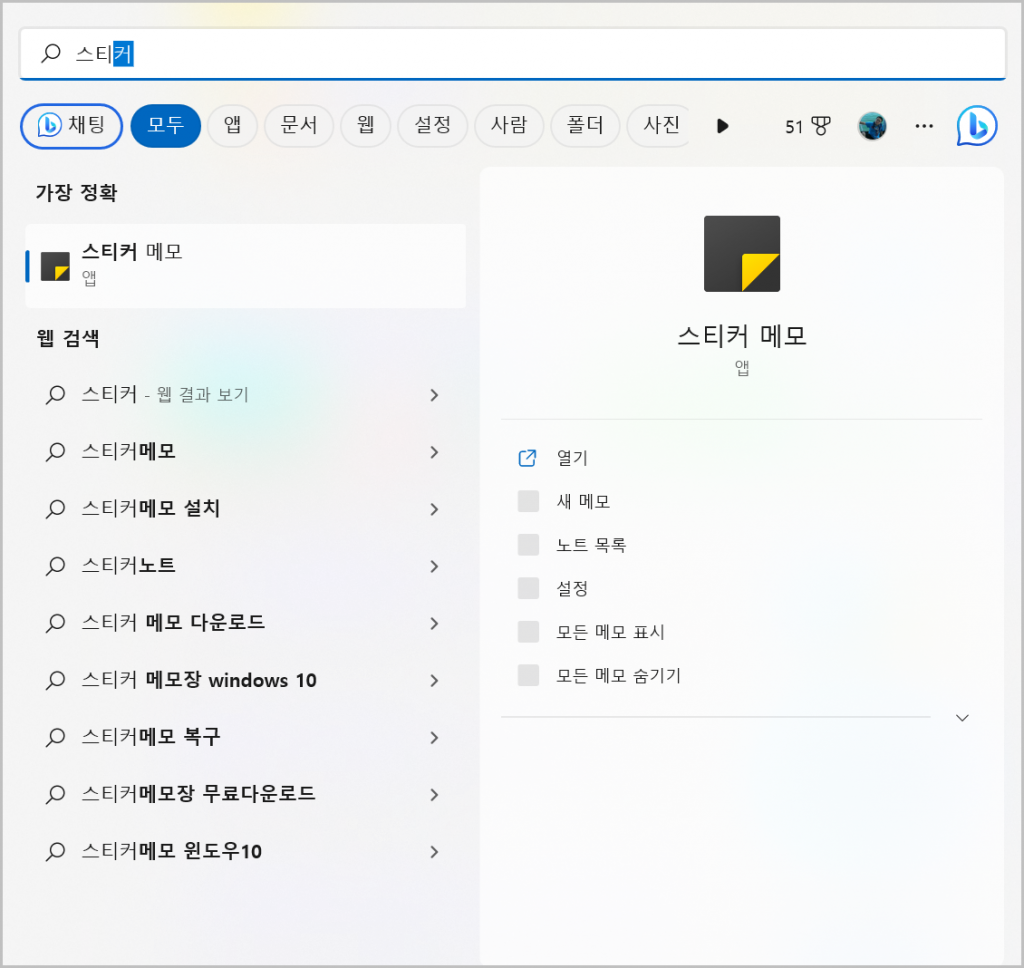The width and height of the screenshot is (1024, 968).
Task: Click search icon beside 스티커메모 설치
Action: click(x=56, y=508)
